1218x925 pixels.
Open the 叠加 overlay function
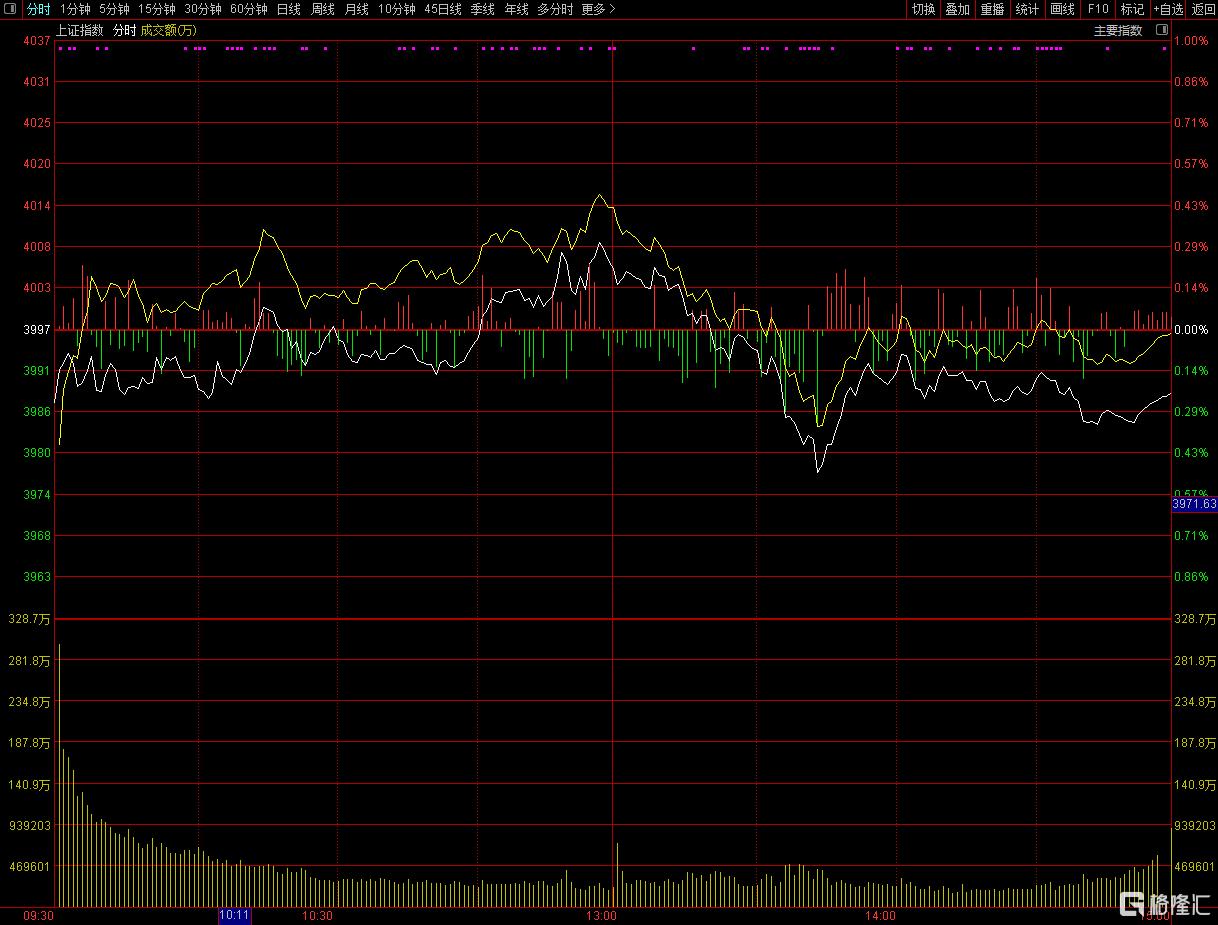click(957, 9)
